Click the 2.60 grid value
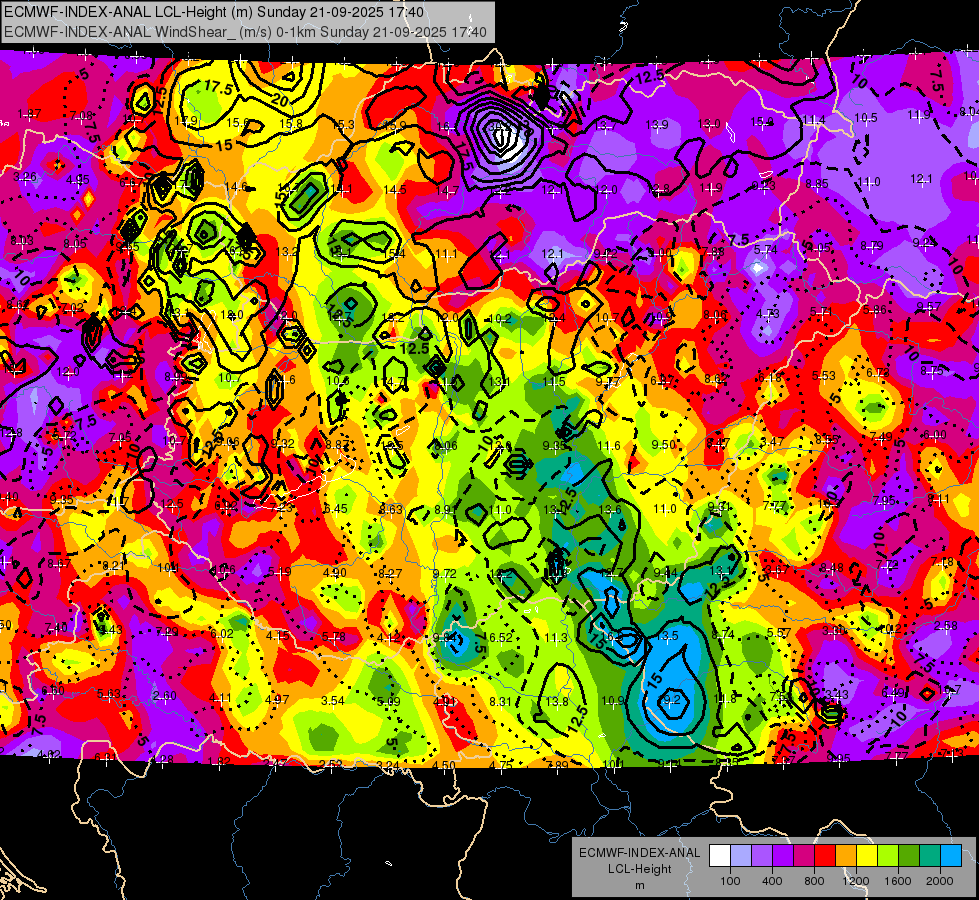The width and height of the screenshot is (979, 900). click(164, 696)
